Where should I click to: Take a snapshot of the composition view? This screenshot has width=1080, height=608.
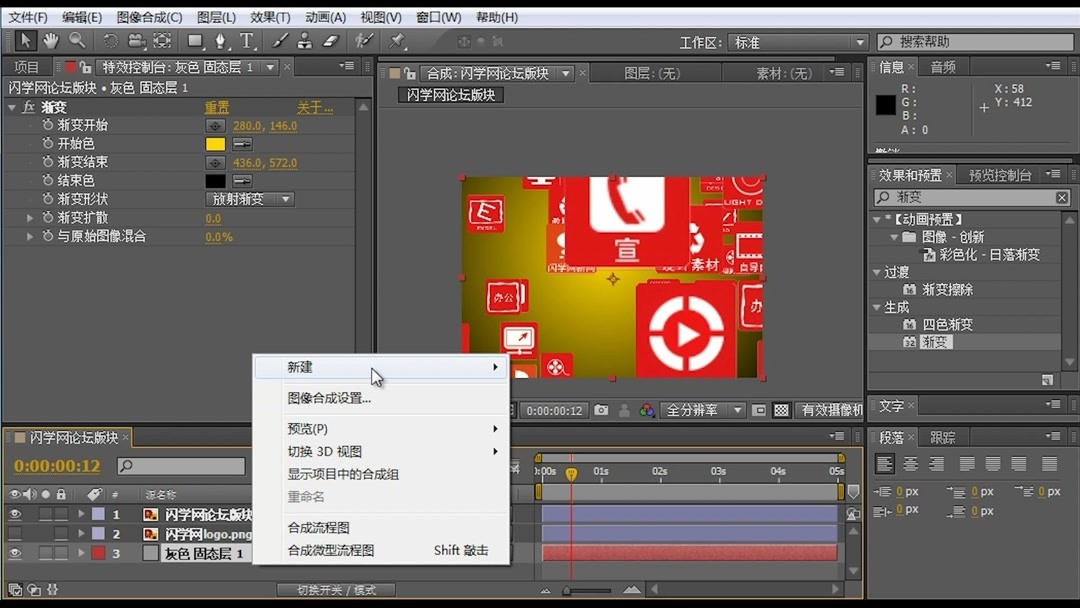tap(601, 408)
